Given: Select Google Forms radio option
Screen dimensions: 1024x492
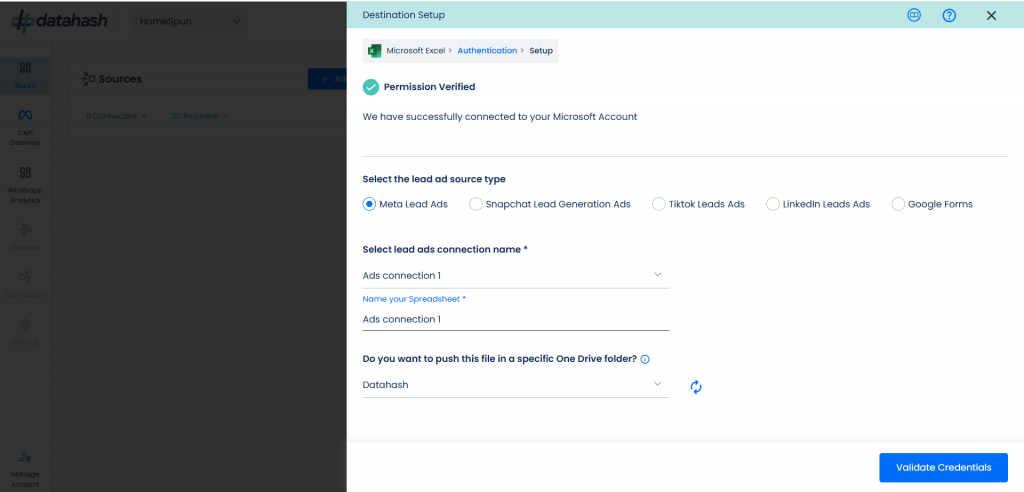Looking at the screenshot, I should (x=899, y=204).
